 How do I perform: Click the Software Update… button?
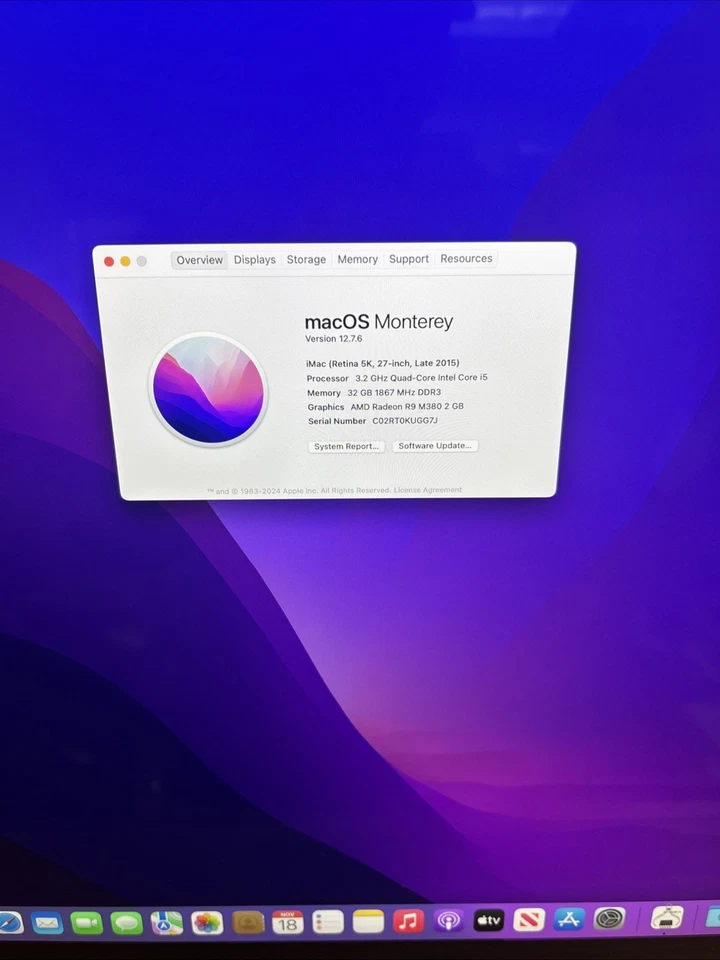click(x=435, y=446)
